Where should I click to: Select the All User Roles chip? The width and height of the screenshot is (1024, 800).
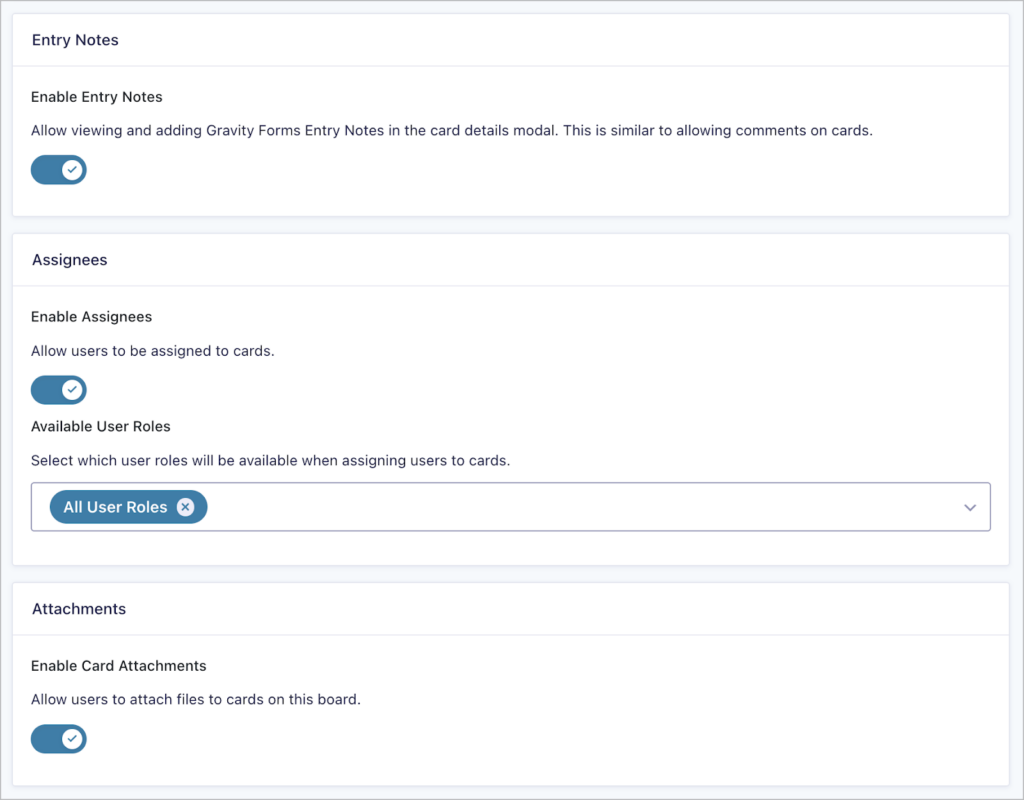point(114,507)
